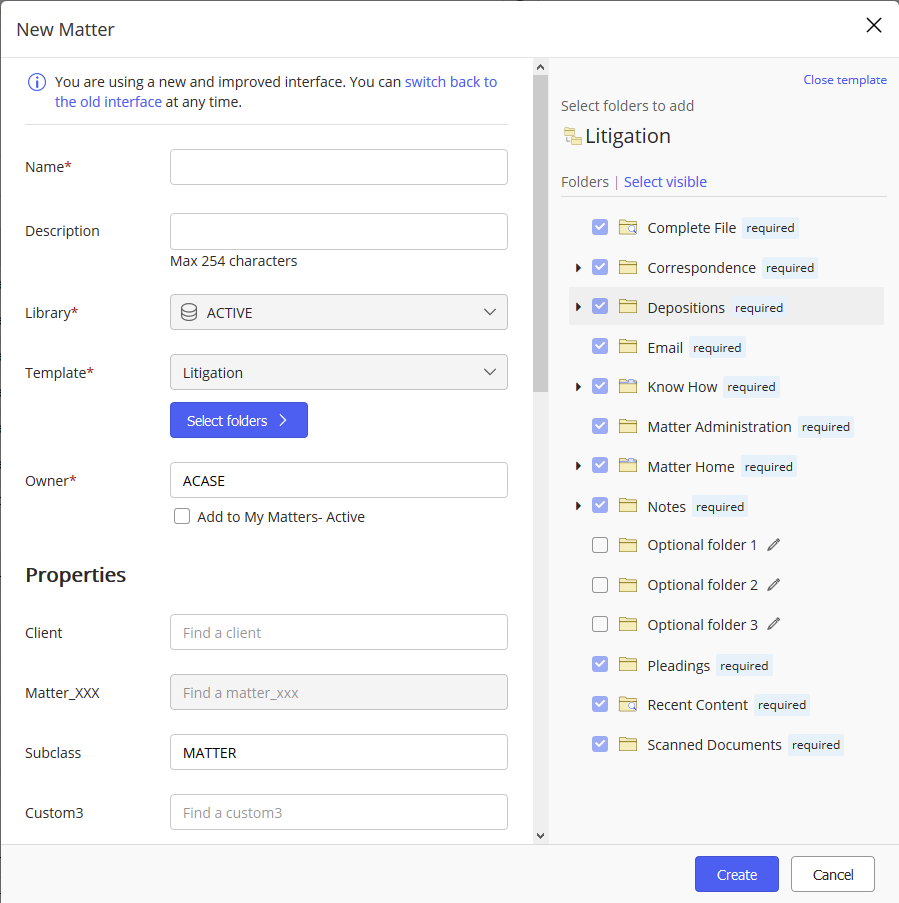The height and width of the screenshot is (903, 899).
Task: Expand the Know How folder
Action: pos(578,387)
